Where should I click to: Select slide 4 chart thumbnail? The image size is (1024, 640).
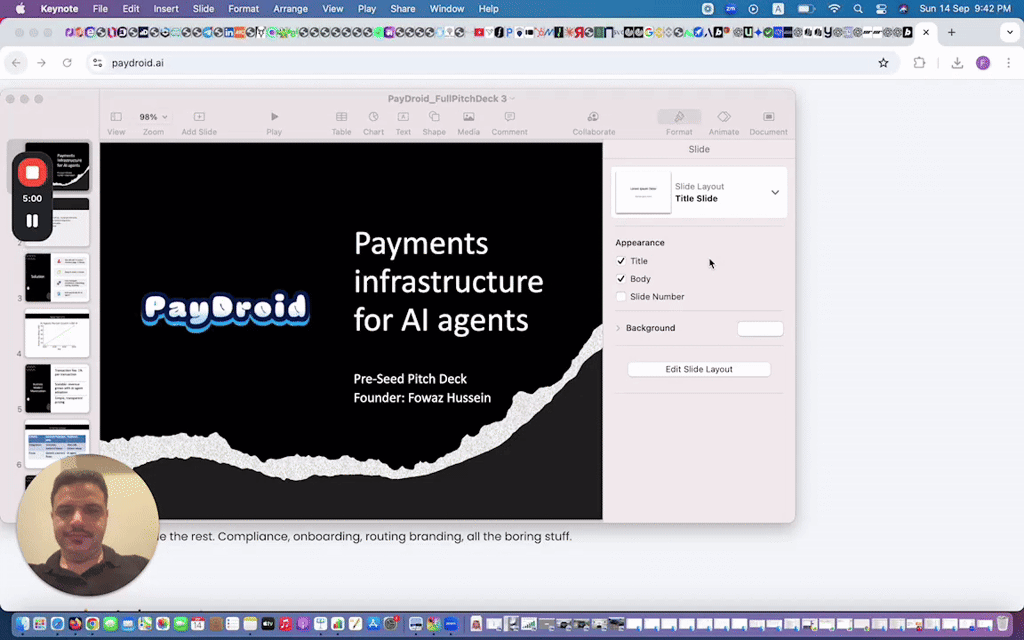pyautogui.click(x=57, y=333)
